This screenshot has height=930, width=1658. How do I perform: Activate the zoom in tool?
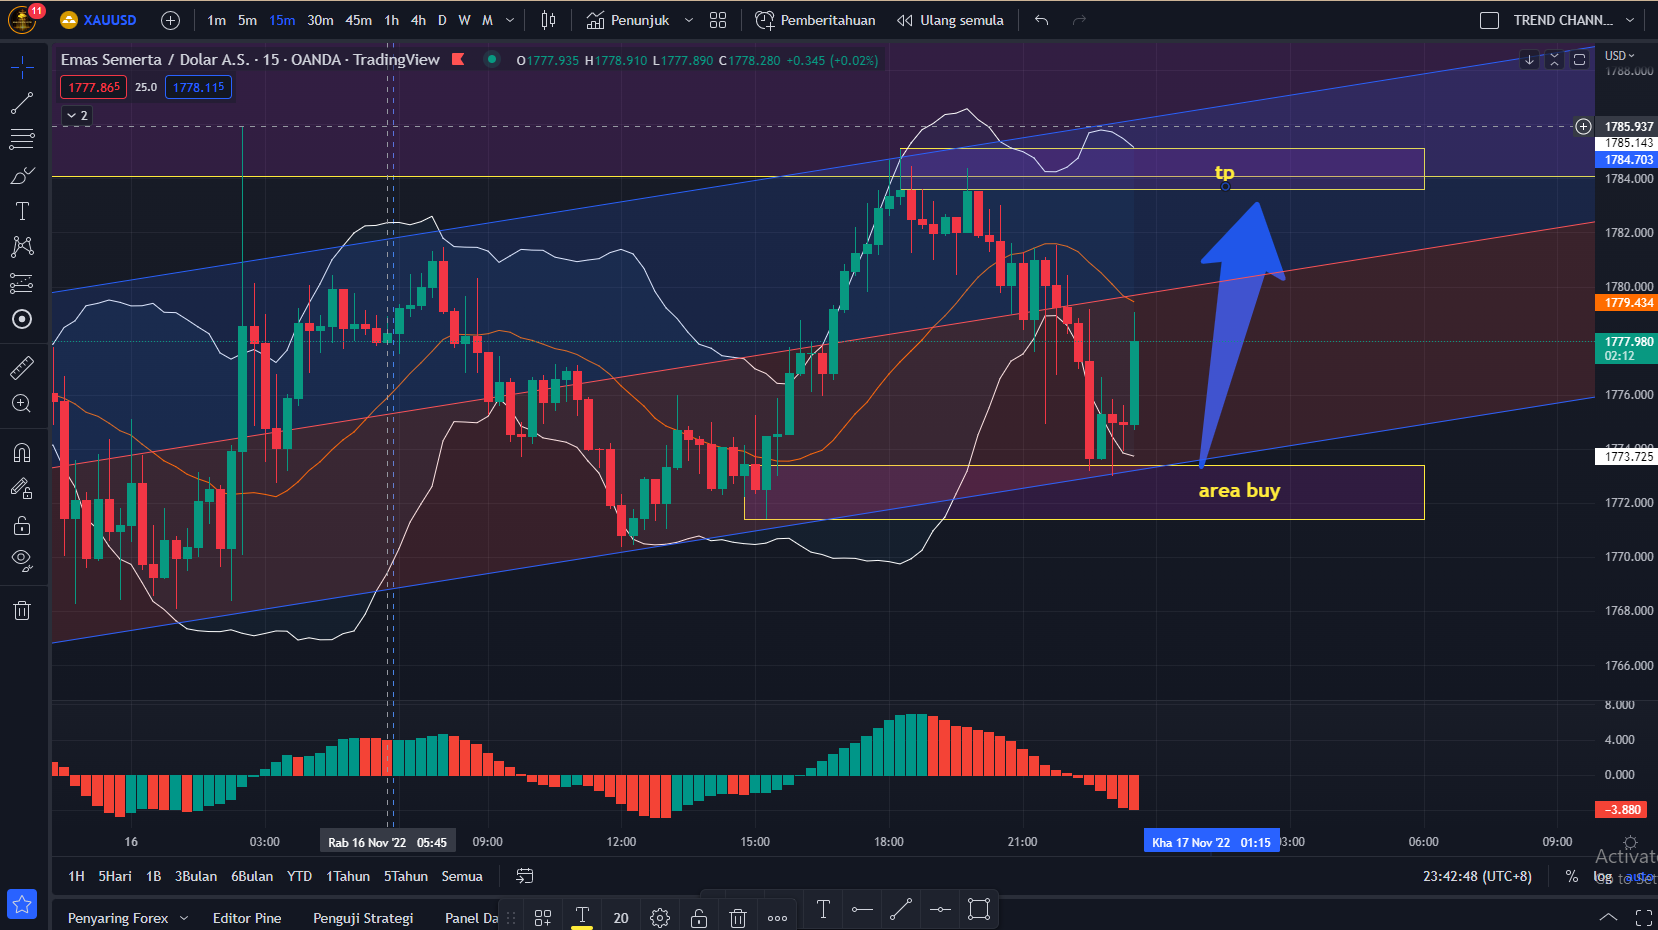[x=22, y=404]
